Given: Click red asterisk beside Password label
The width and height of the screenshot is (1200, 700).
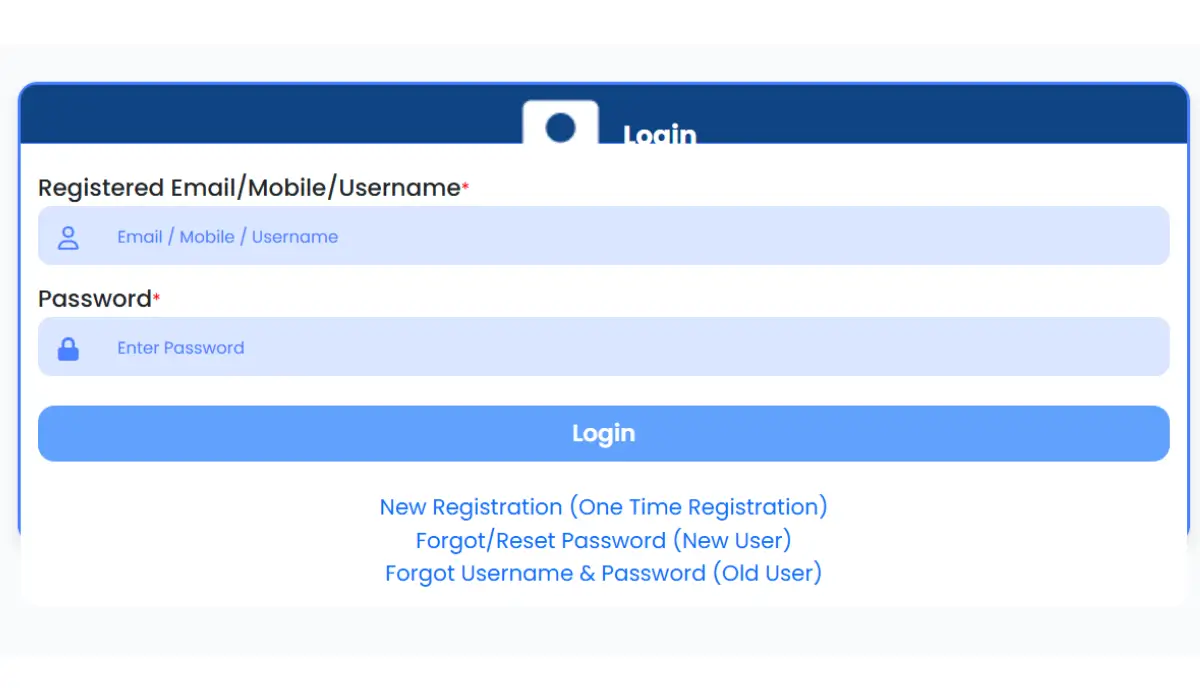Looking at the screenshot, I should 156,298.
